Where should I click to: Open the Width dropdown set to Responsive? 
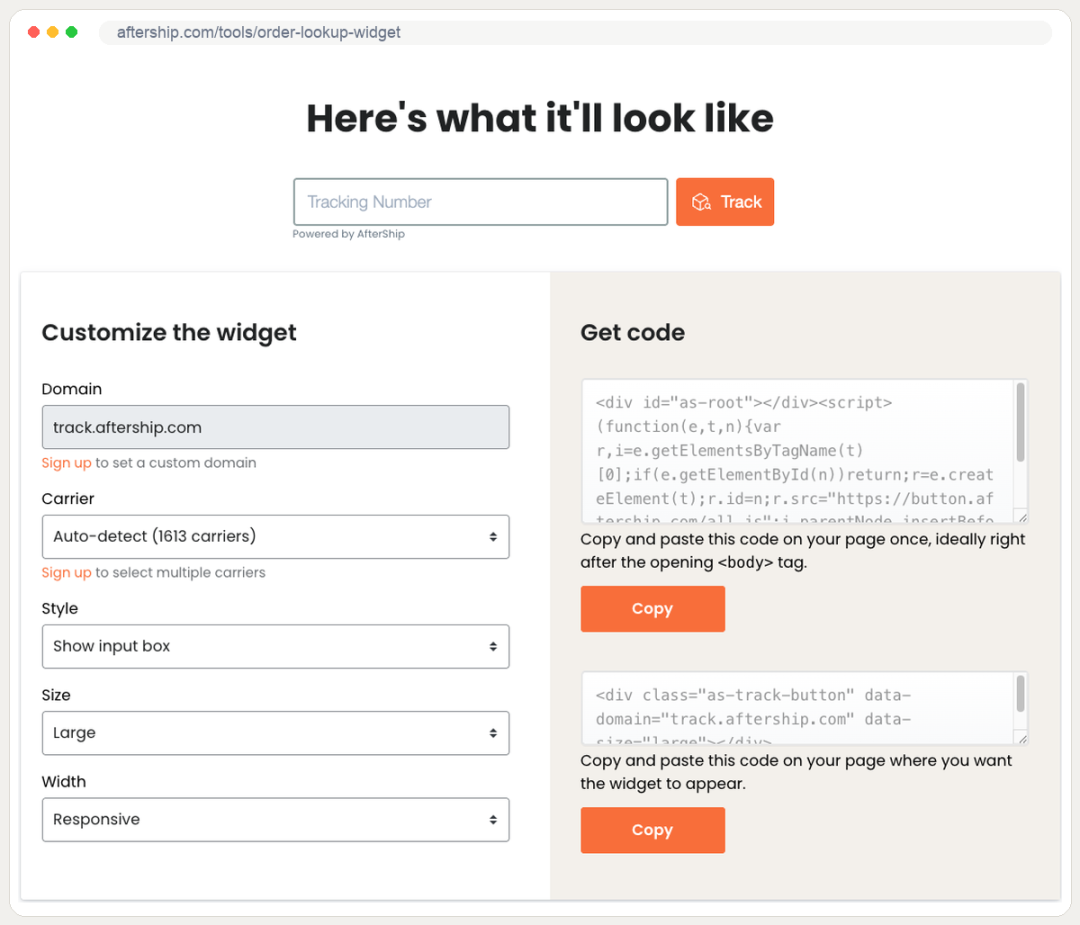[x=276, y=820]
